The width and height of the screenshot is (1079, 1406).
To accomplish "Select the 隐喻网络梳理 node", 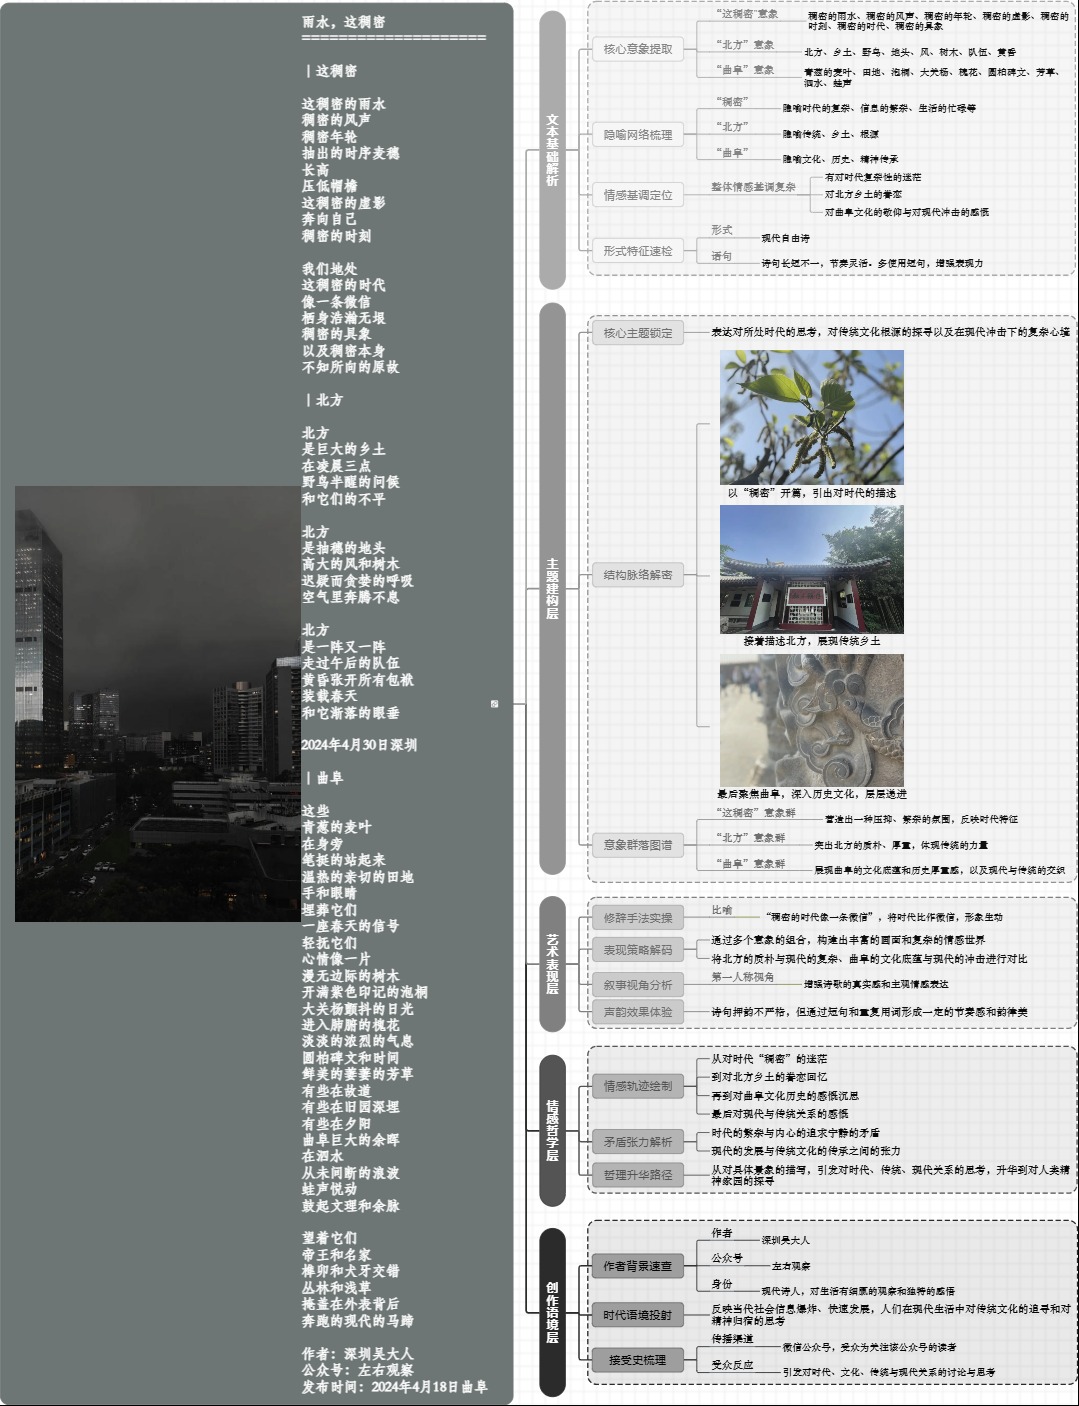I will pyautogui.click(x=637, y=135).
